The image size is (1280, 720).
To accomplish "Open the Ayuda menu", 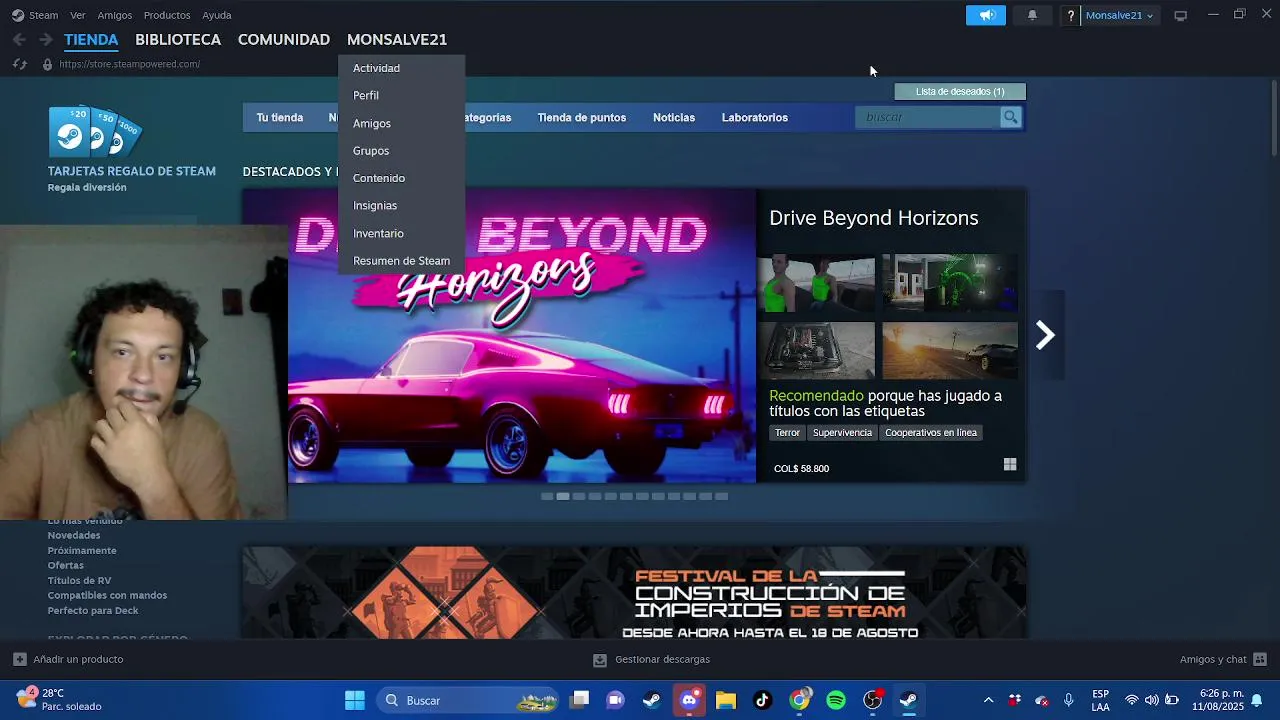I will coord(217,15).
